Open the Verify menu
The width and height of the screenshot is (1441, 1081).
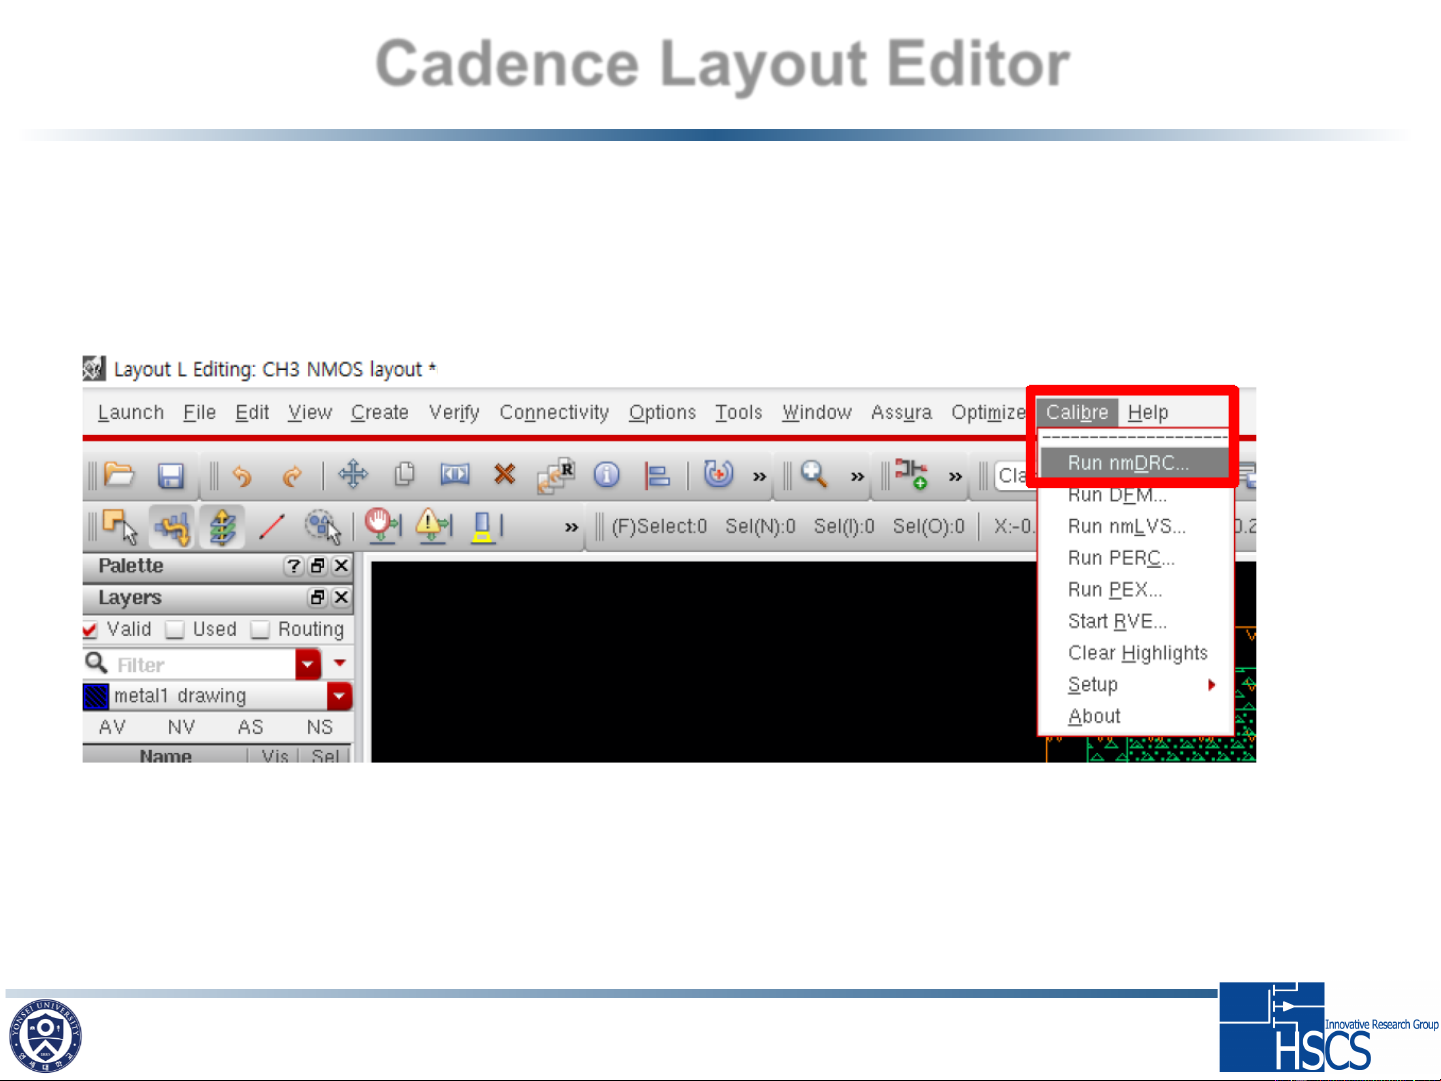coord(454,413)
